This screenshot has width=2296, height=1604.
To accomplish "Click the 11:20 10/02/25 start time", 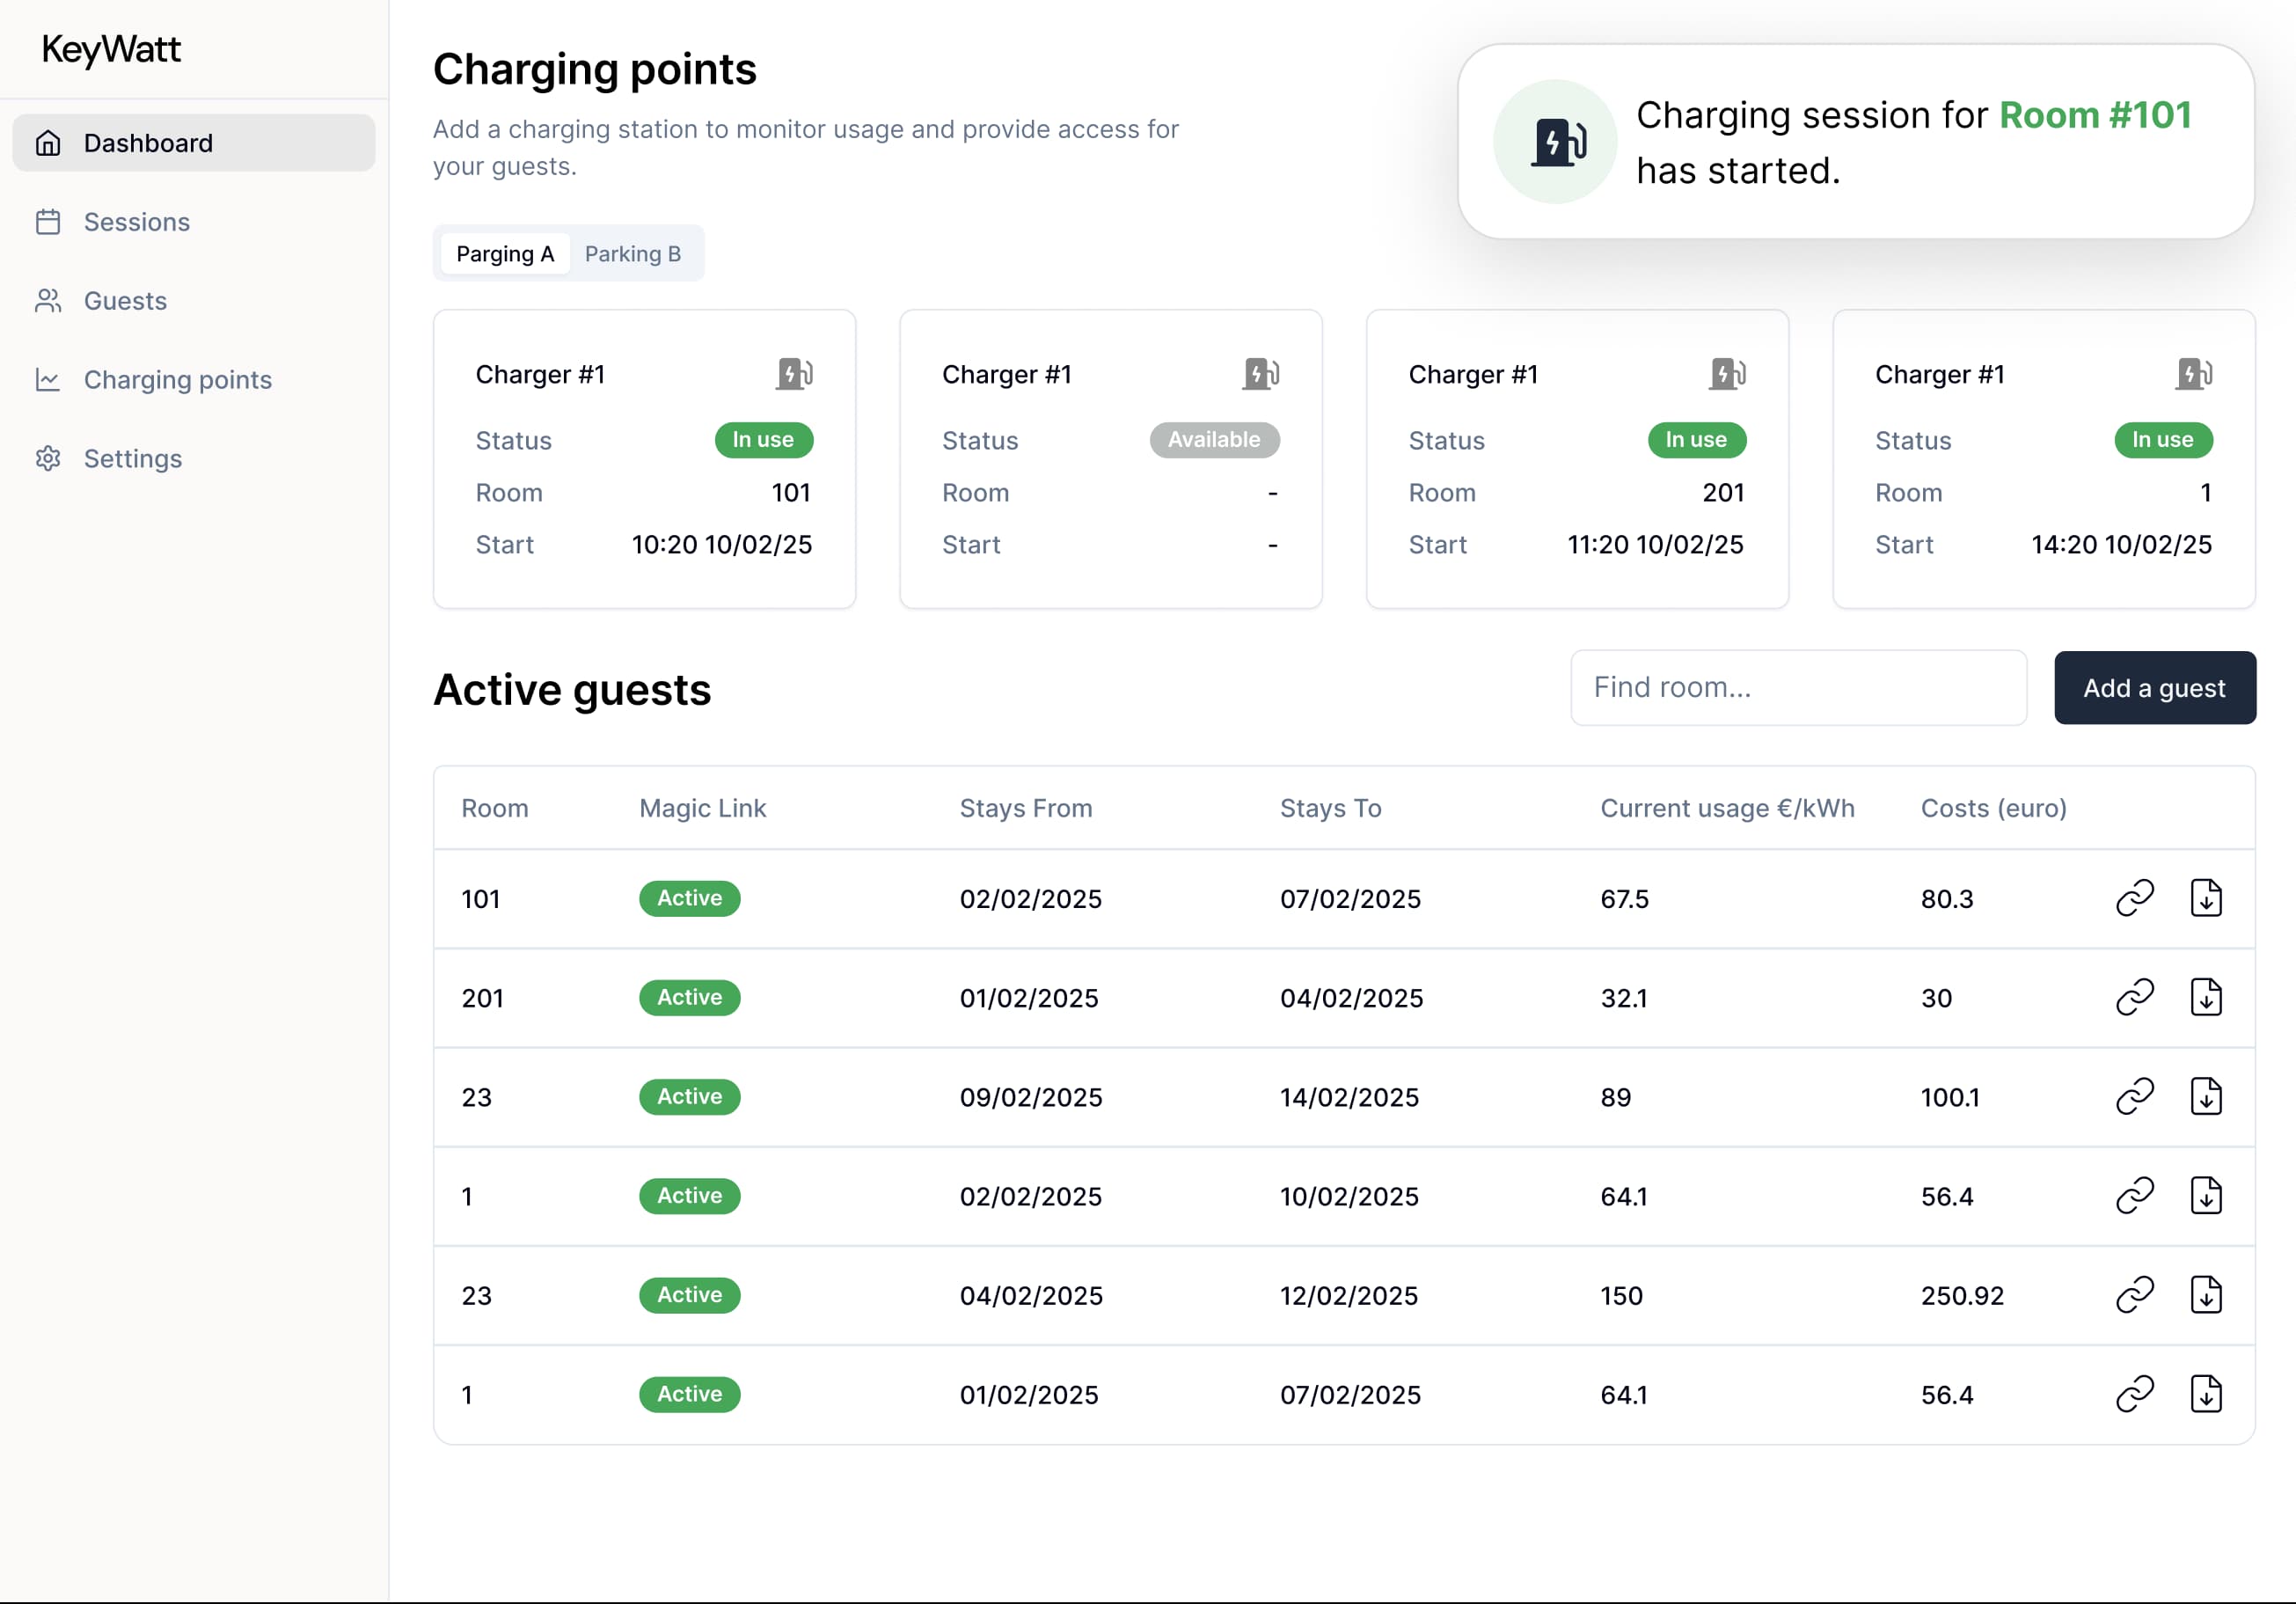I will pyautogui.click(x=1655, y=545).
